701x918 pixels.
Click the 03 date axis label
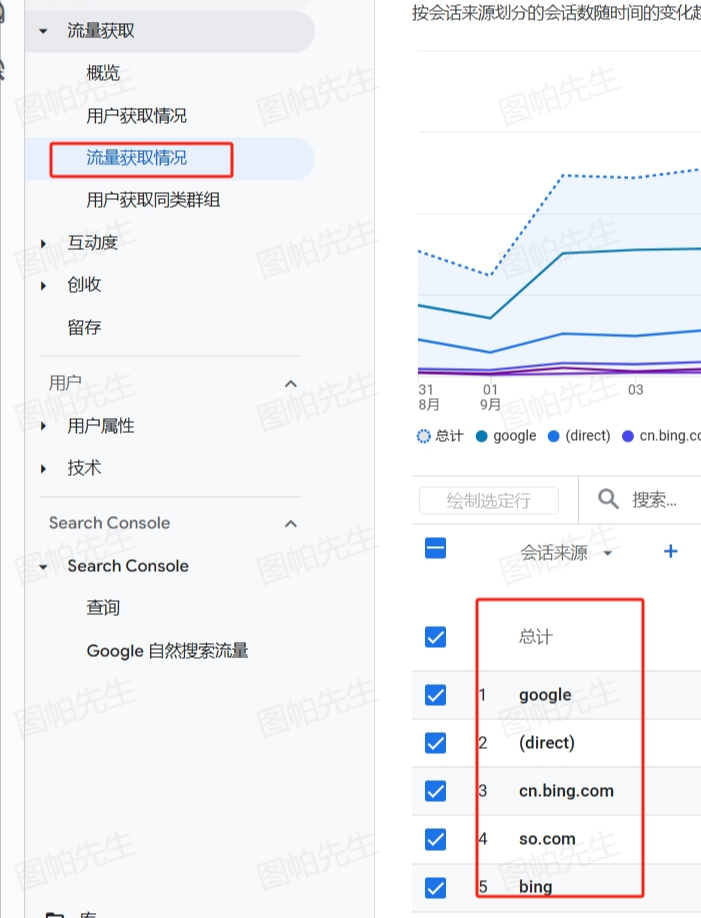(x=636, y=390)
